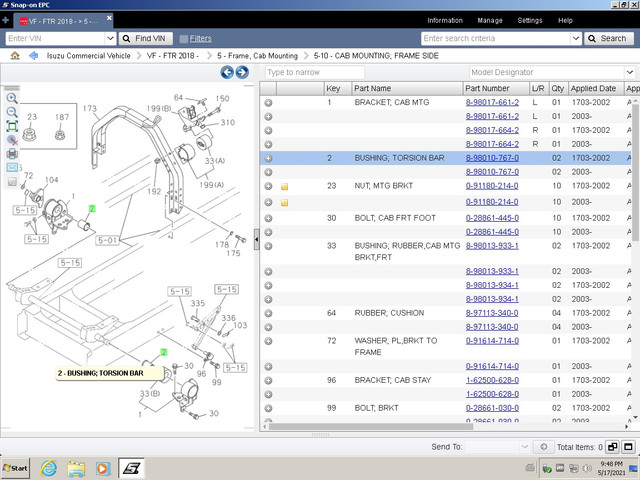The width and height of the screenshot is (640, 480).
Task: Go to next illustration page
Action: (x=242, y=72)
